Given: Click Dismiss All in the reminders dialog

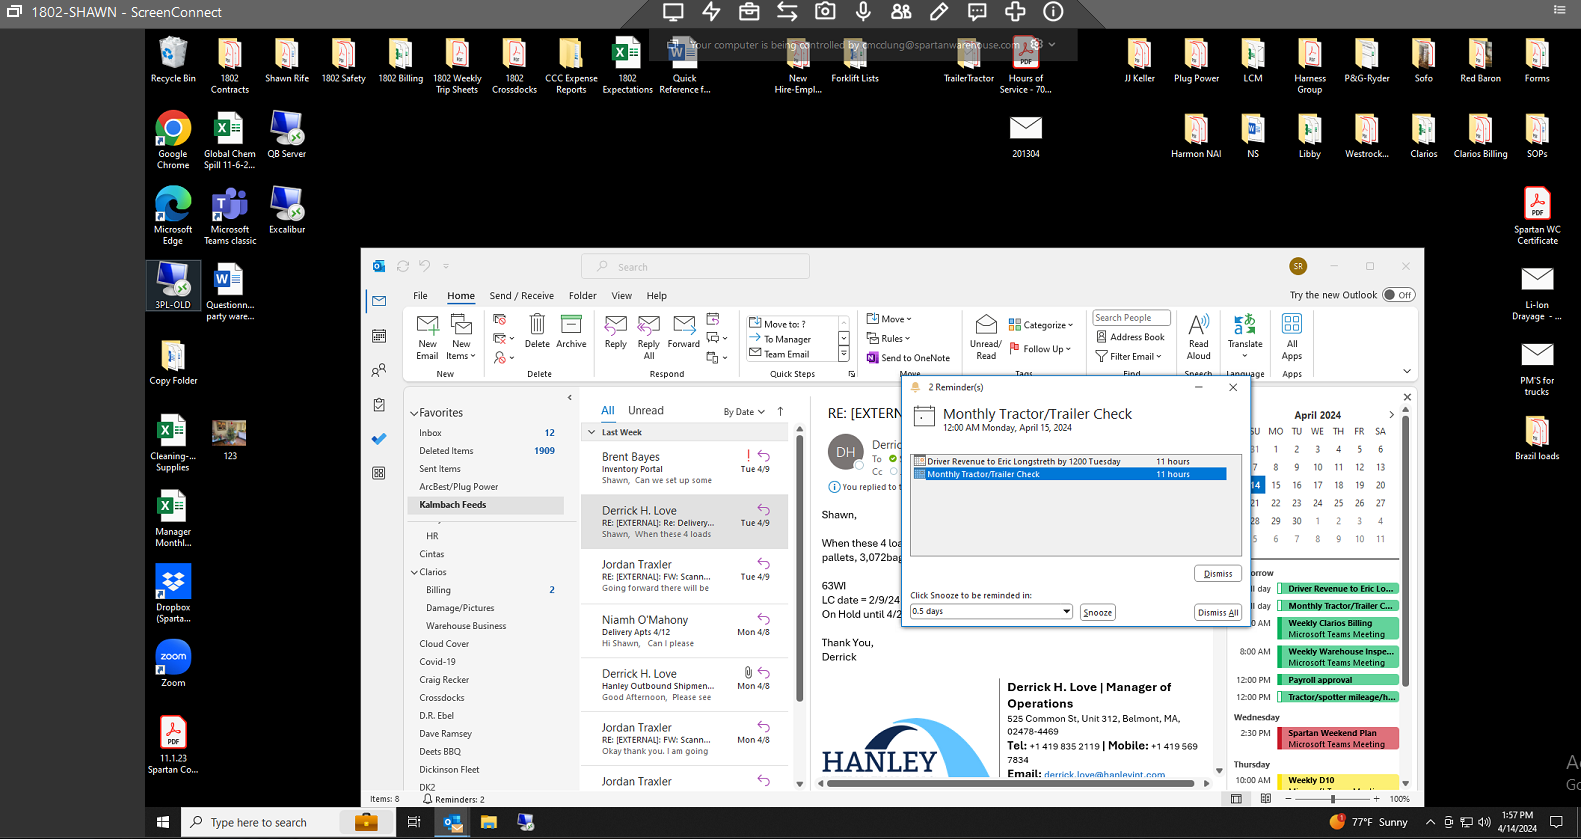Looking at the screenshot, I should (1218, 612).
